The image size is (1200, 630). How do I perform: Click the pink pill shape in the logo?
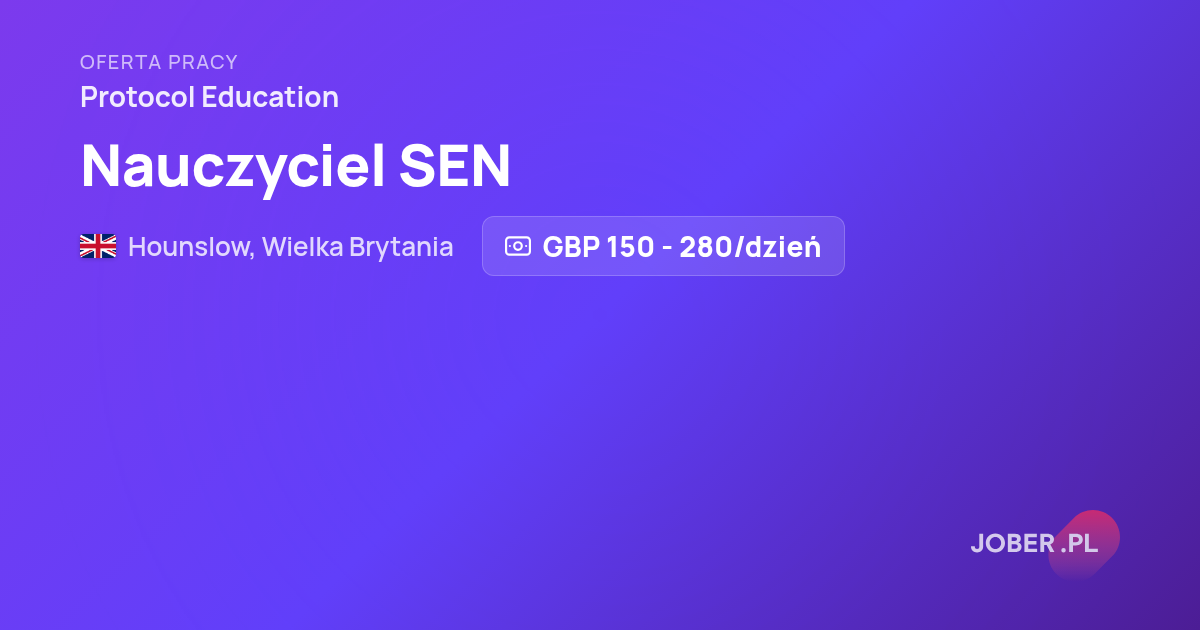[x=1083, y=545]
